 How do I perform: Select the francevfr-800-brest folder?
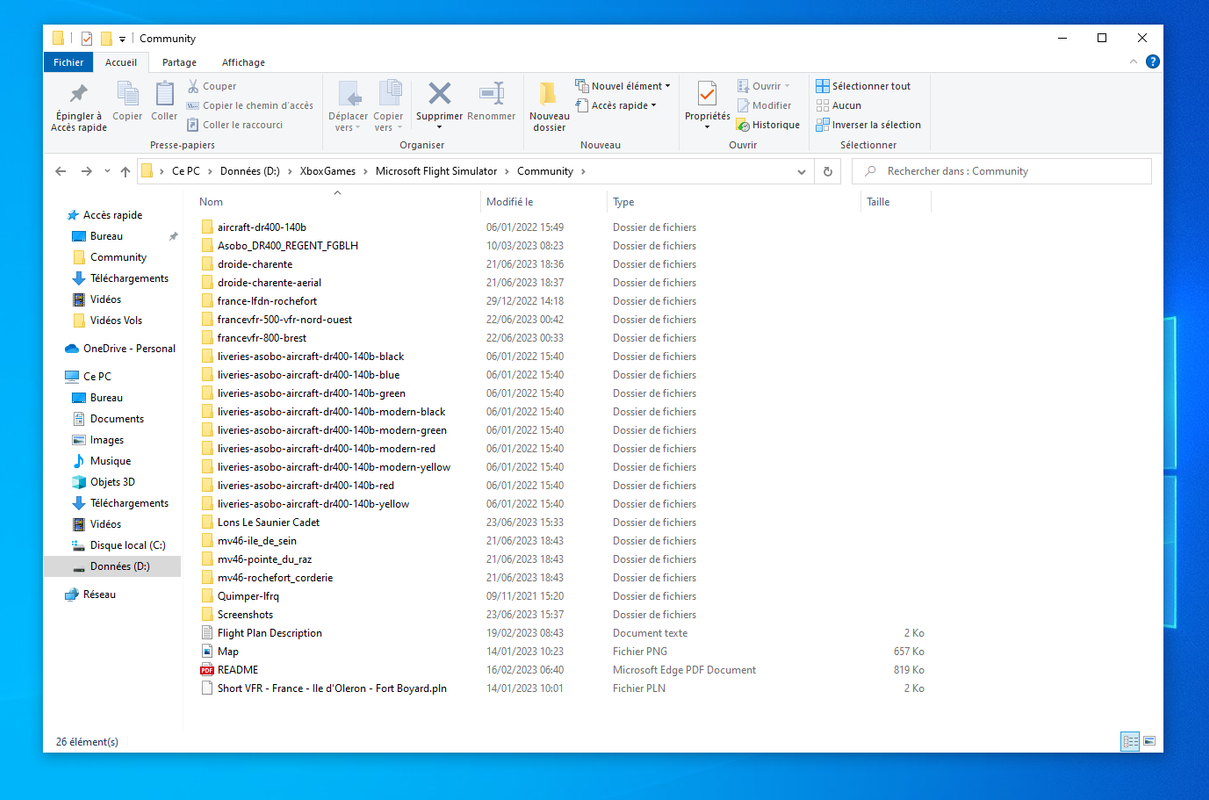pyautogui.click(x=261, y=338)
